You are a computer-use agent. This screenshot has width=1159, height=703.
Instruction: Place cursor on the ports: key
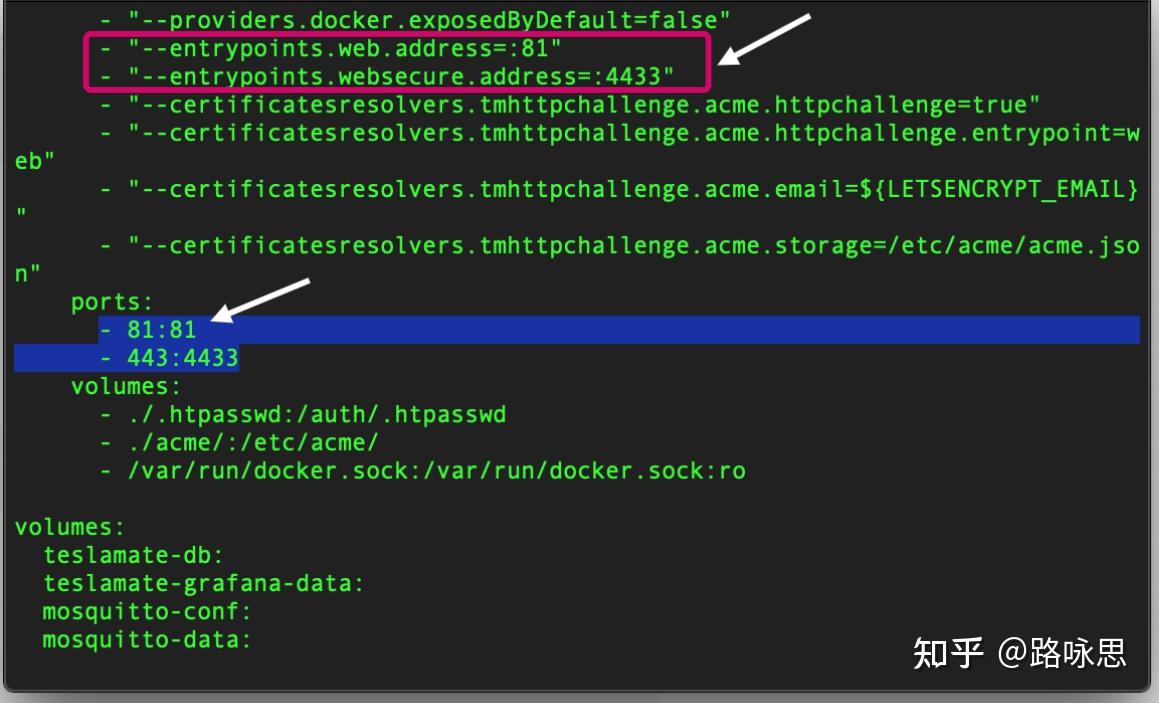pos(112,302)
